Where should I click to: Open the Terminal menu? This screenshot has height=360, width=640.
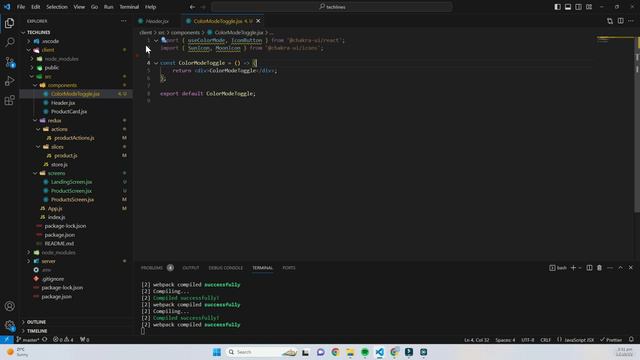tap(129, 7)
